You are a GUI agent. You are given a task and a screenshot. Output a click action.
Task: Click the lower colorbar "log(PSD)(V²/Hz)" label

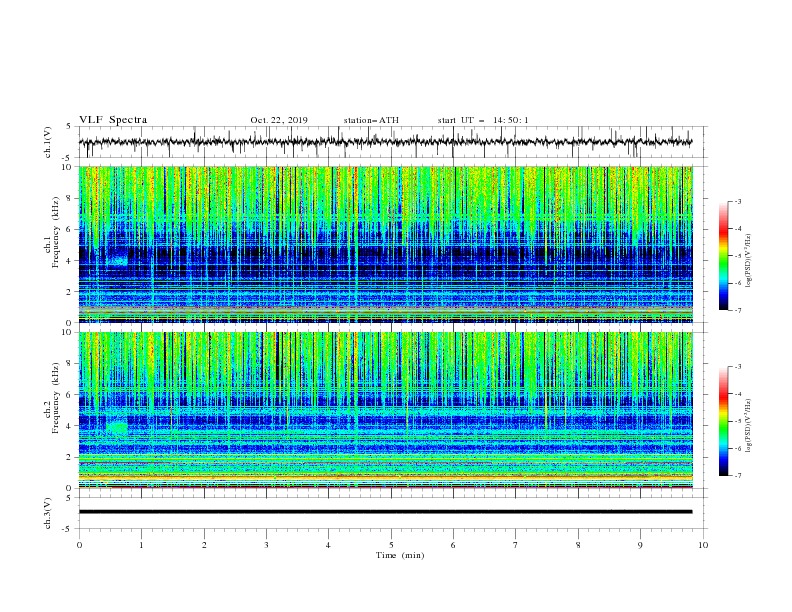[x=749, y=426]
